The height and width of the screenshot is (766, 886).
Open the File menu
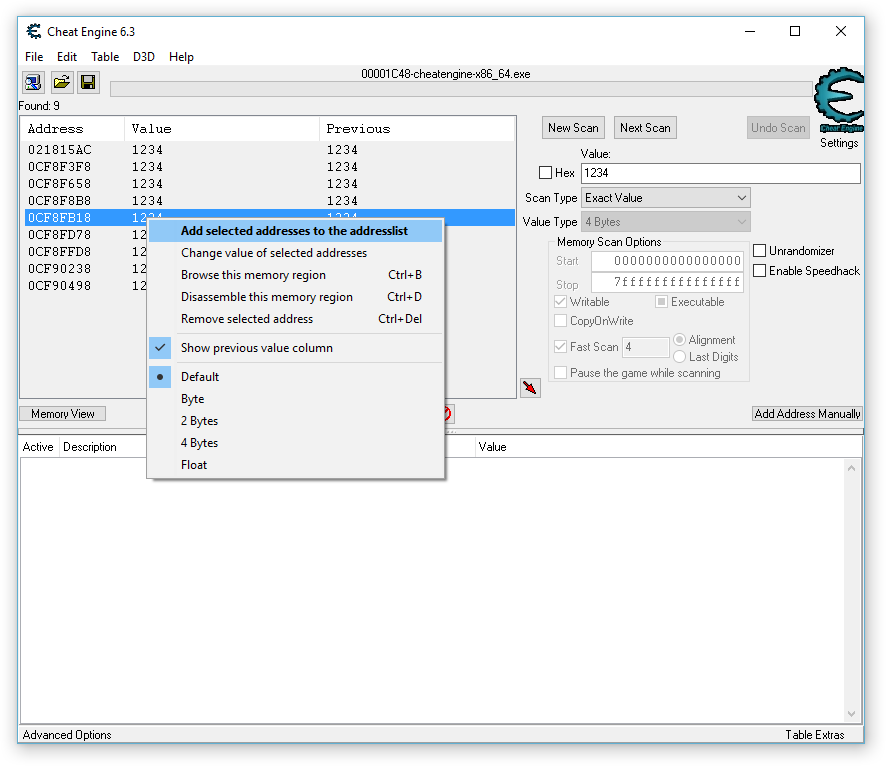[34, 56]
